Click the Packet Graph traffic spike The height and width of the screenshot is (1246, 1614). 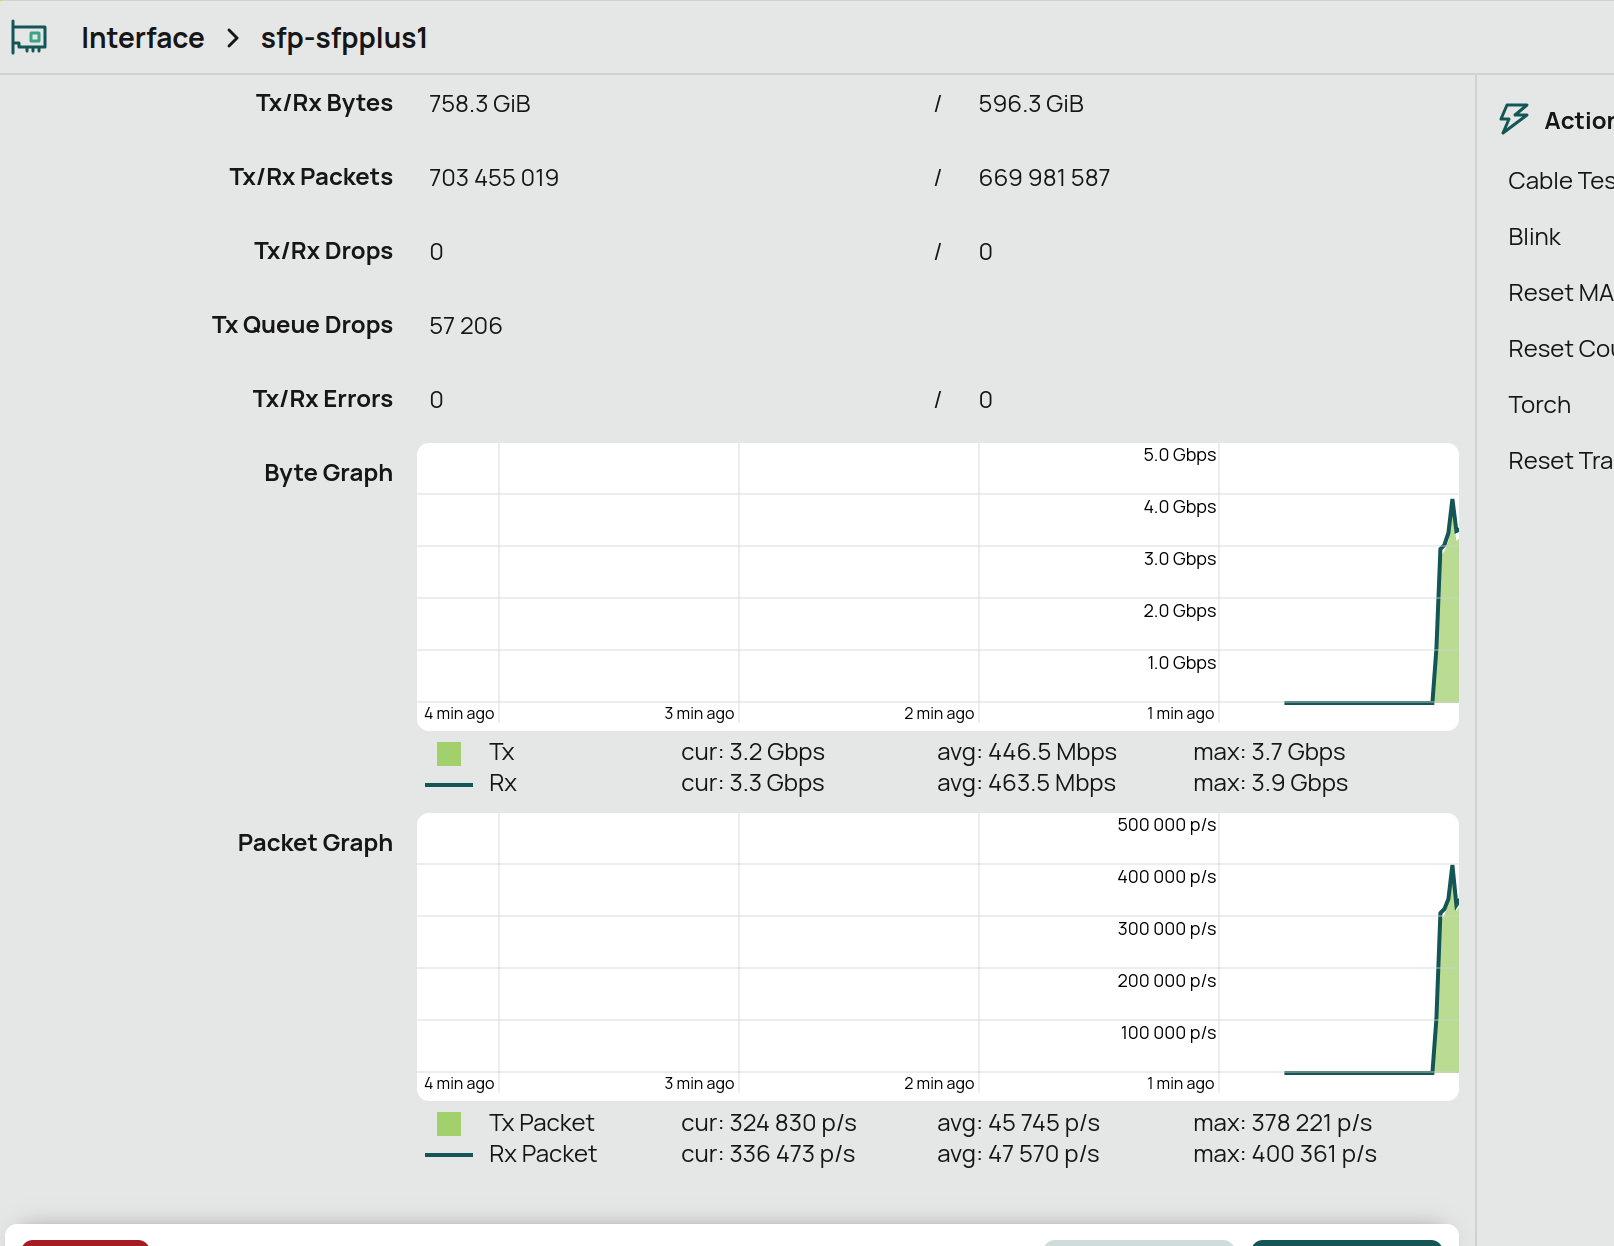click(x=1447, y=970)
